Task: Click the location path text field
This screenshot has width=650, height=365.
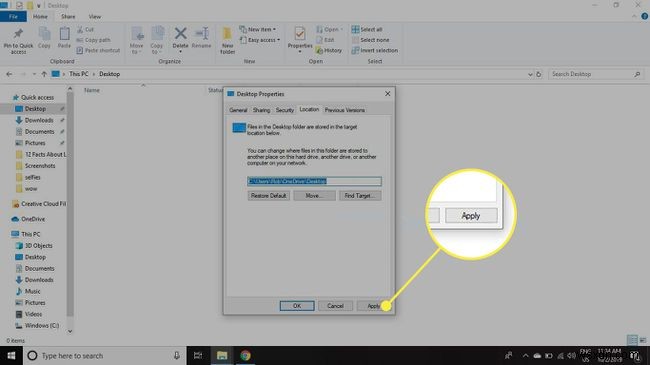Action: click(x=314, y=181)
